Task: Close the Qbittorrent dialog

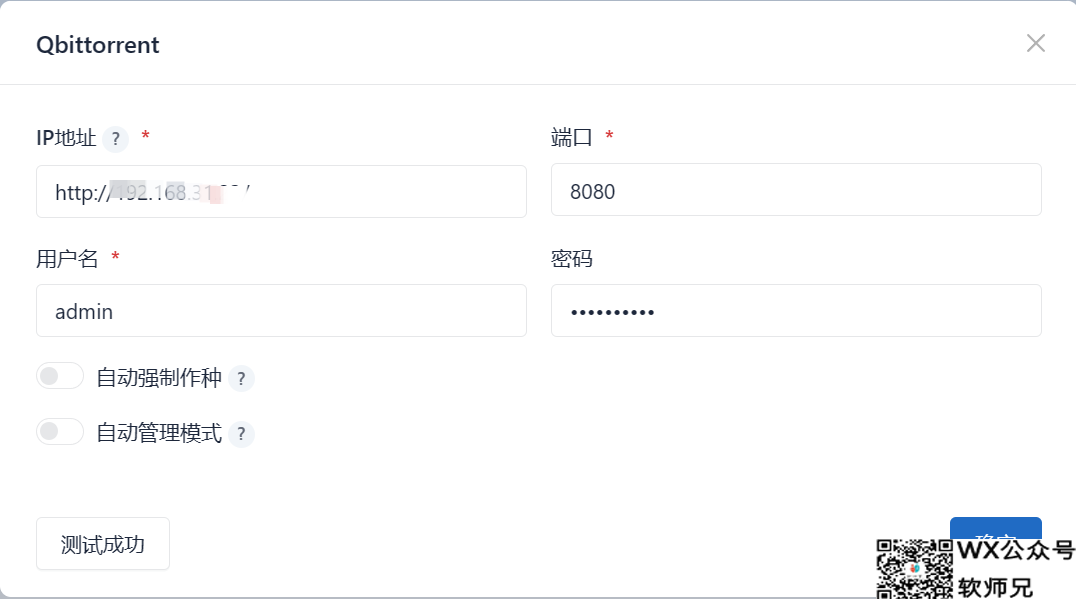Action: click(1035, 43)
